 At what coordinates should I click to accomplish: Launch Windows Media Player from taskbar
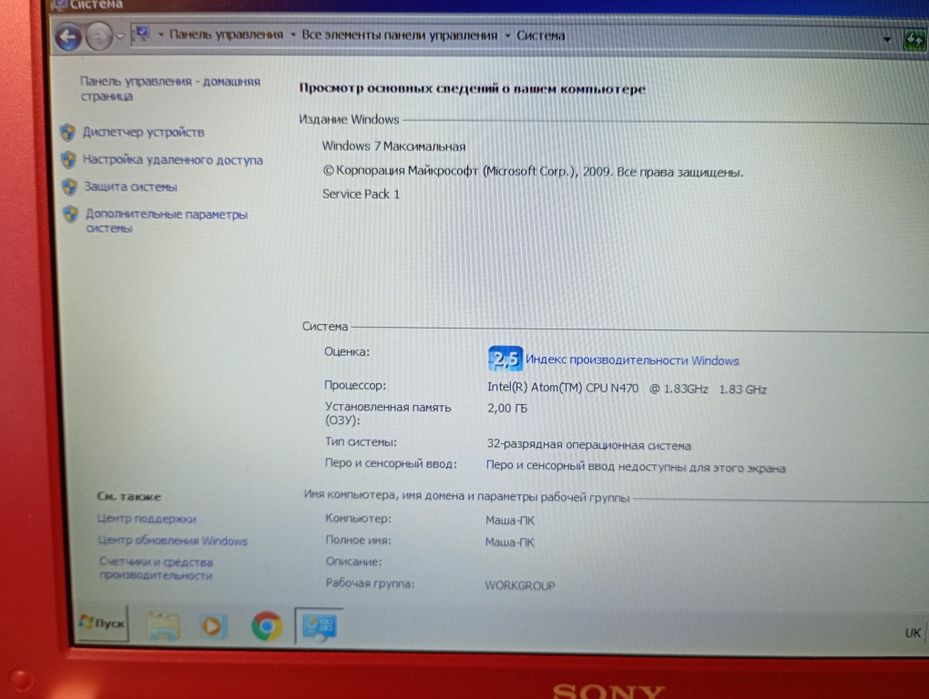coord(212,626)
